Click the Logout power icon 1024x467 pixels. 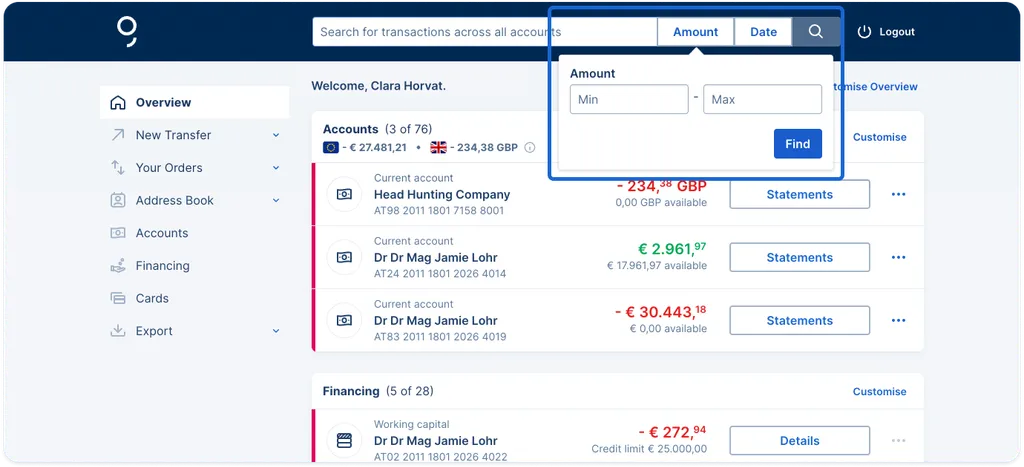click(865, 32)
